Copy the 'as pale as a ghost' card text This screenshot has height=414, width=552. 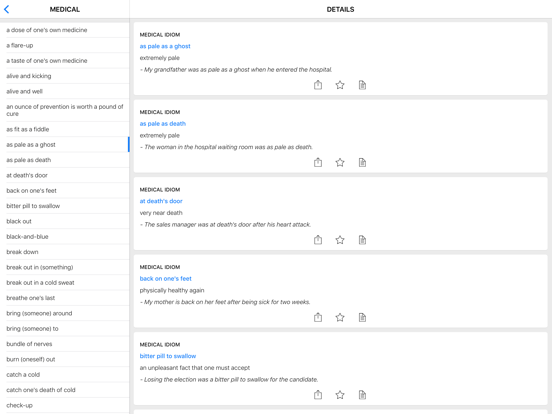click(362, 85)
